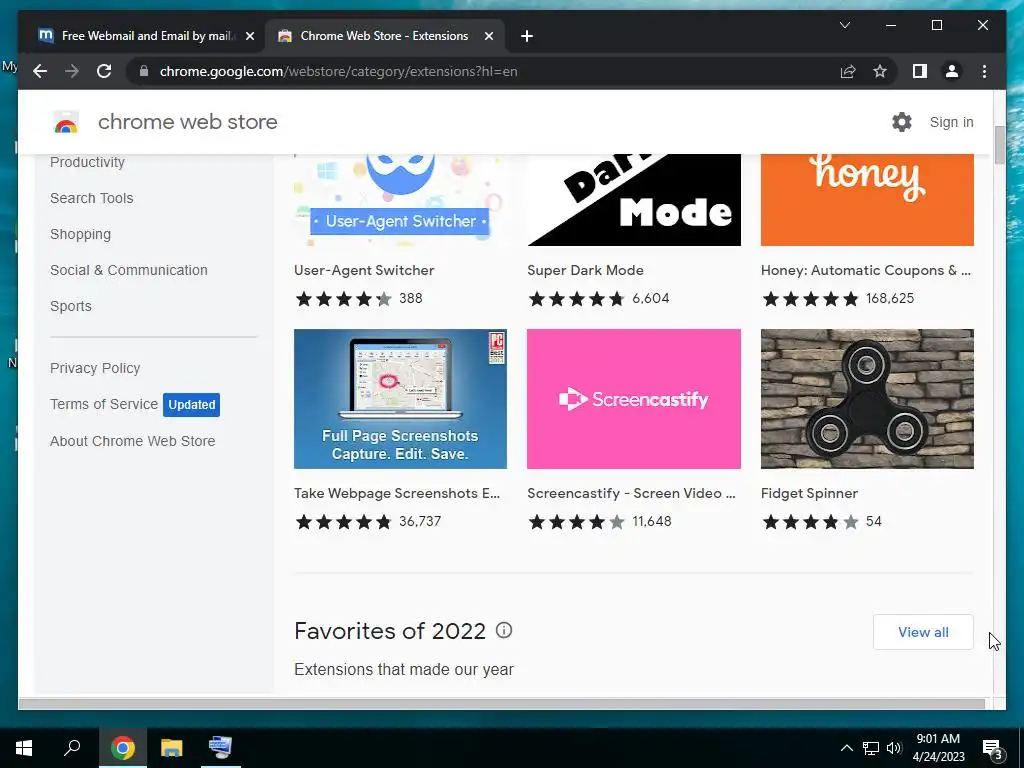1024x768 pixels.
Task: Open the Chrome side panel
Action: 920,71
